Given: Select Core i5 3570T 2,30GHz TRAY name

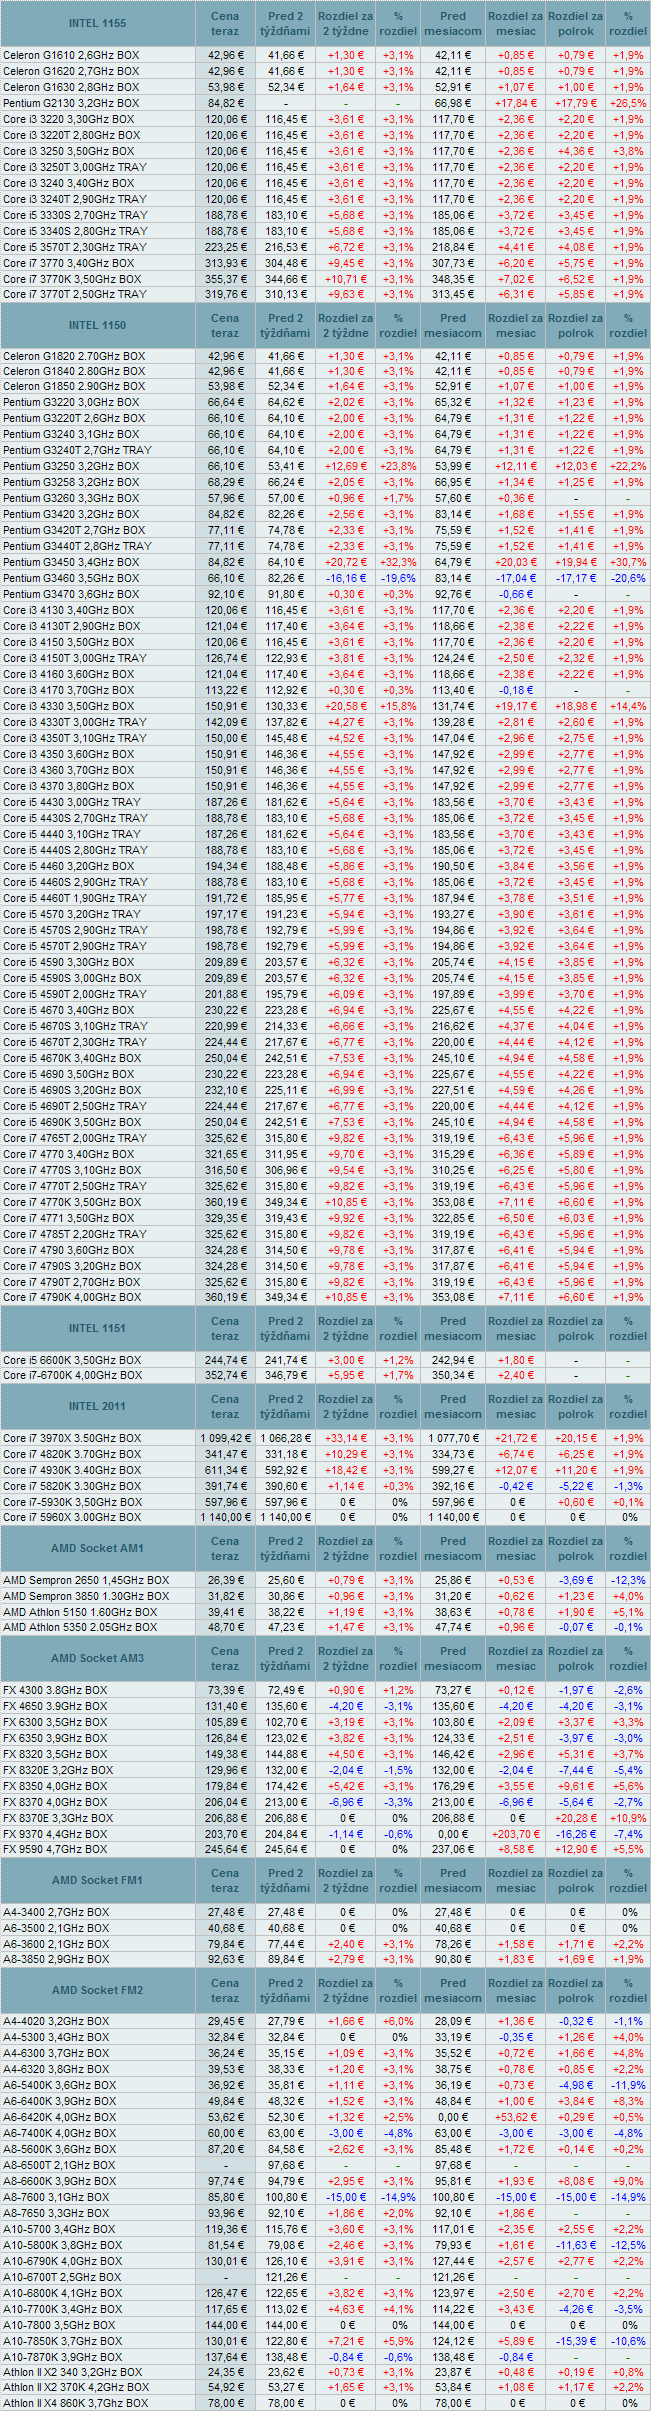Looking at the screenshot, I should point(75,247).
